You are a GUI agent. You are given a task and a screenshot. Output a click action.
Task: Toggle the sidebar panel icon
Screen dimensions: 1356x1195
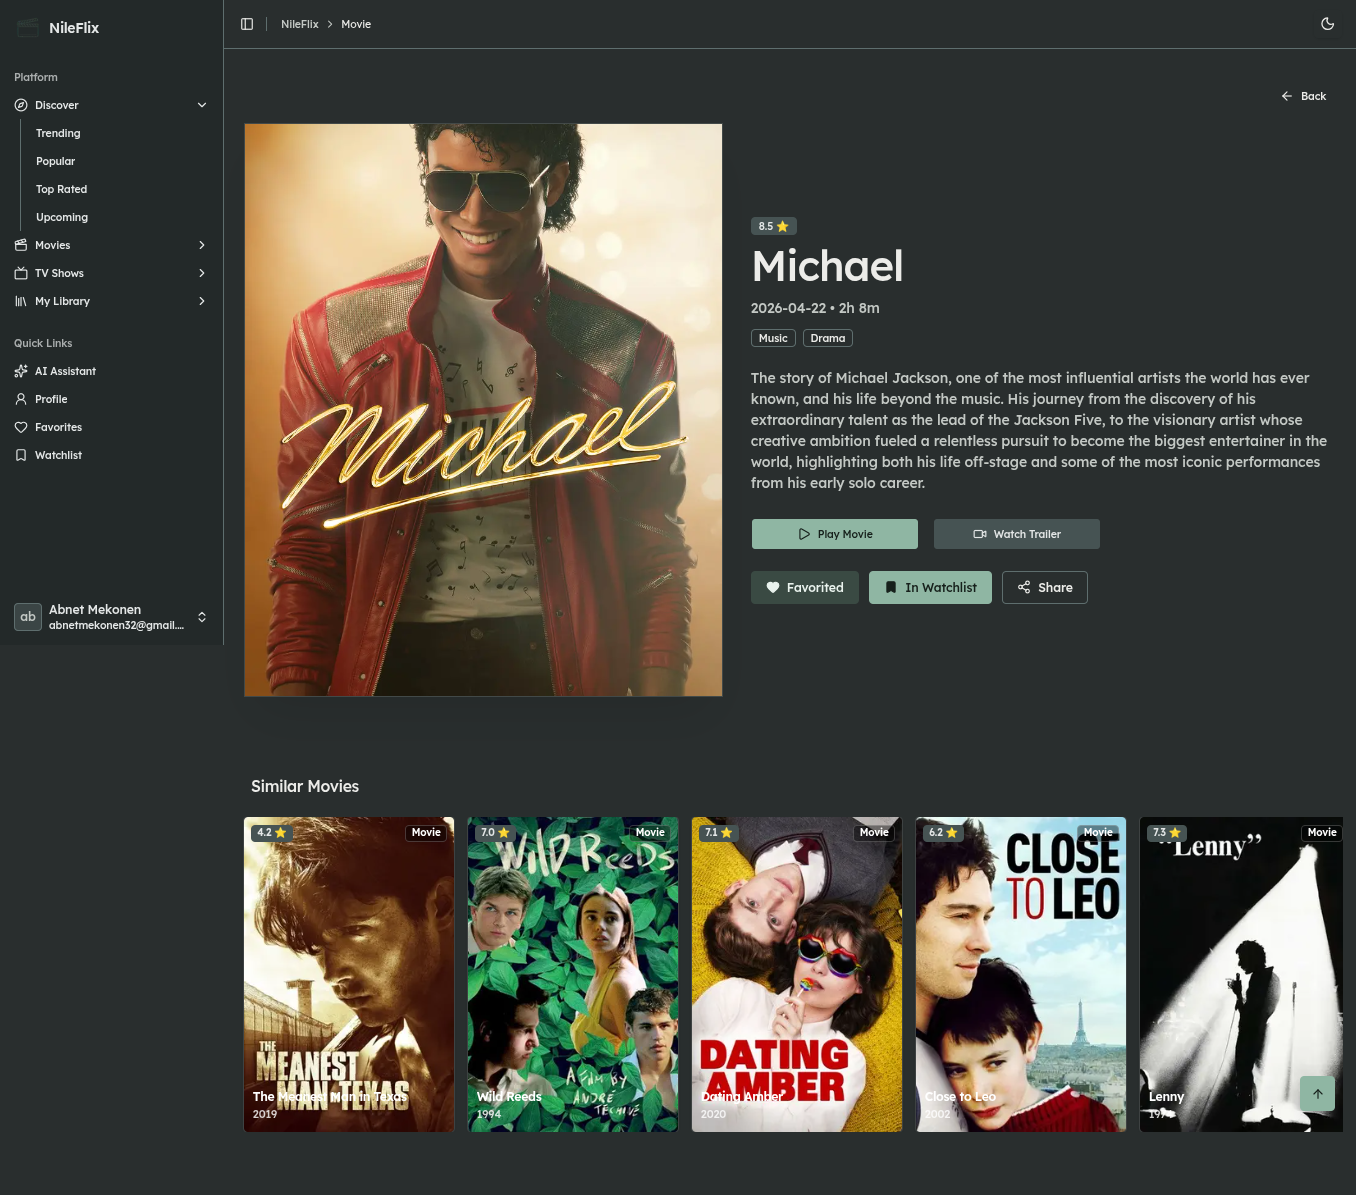[x=247, y=24]
